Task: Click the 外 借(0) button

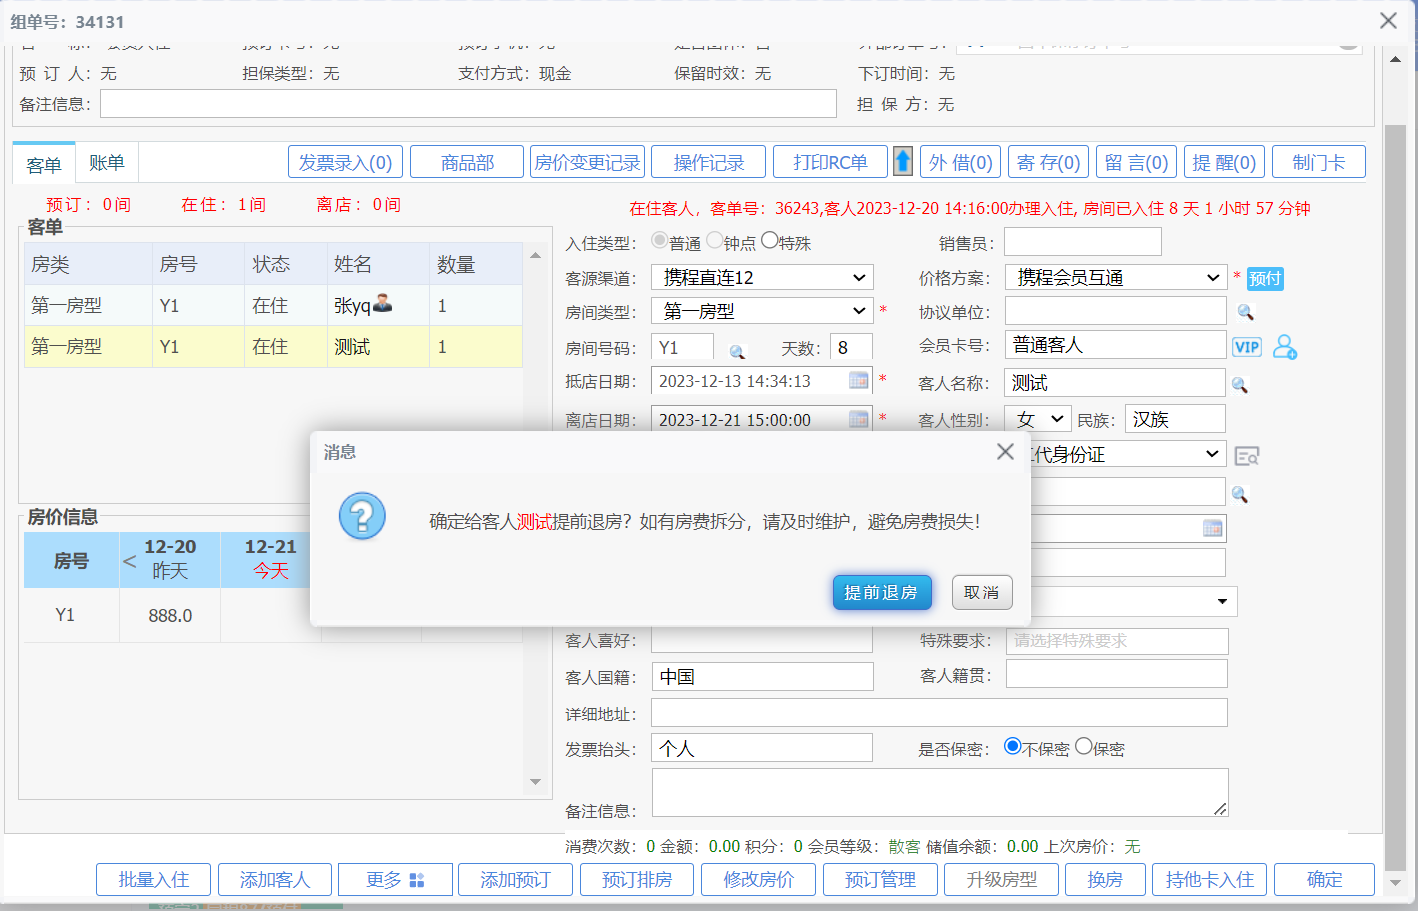Action: coord(961,162)
